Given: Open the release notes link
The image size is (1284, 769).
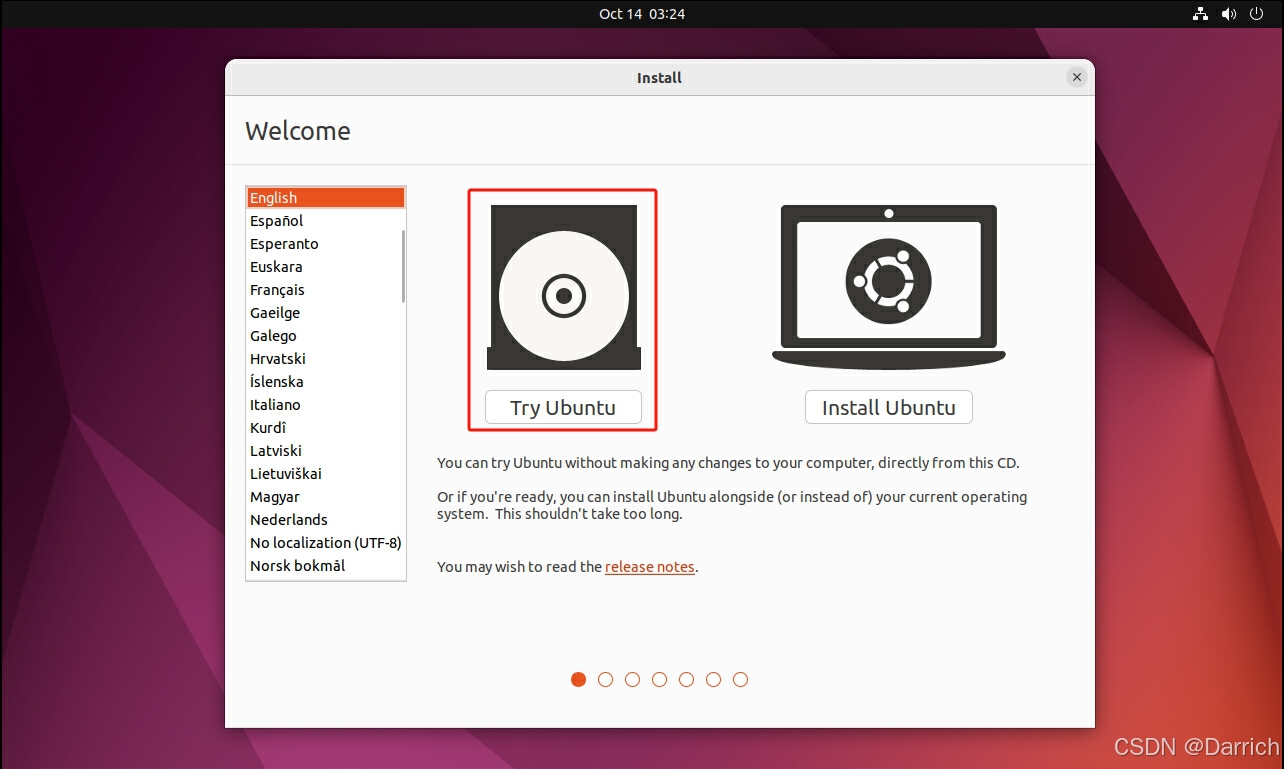Looking at the screenshot, I should (650, 566).
